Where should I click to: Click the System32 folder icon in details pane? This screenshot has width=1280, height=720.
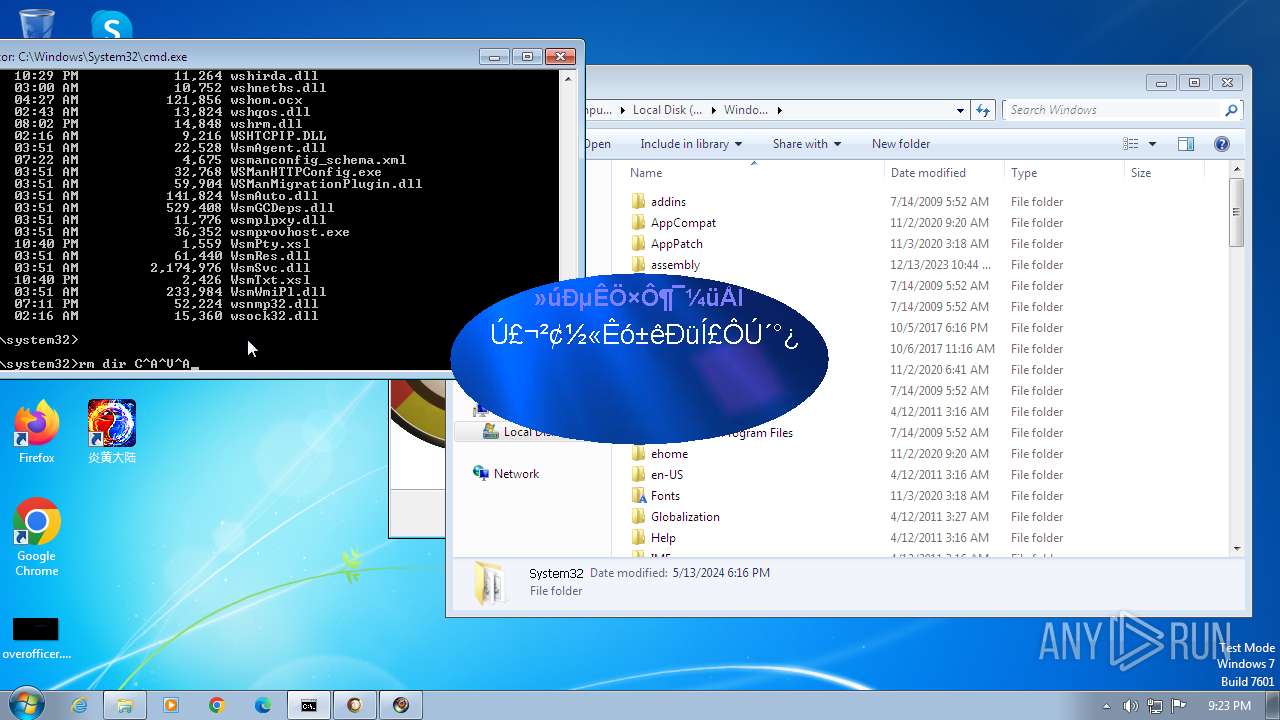pos(490,584)
